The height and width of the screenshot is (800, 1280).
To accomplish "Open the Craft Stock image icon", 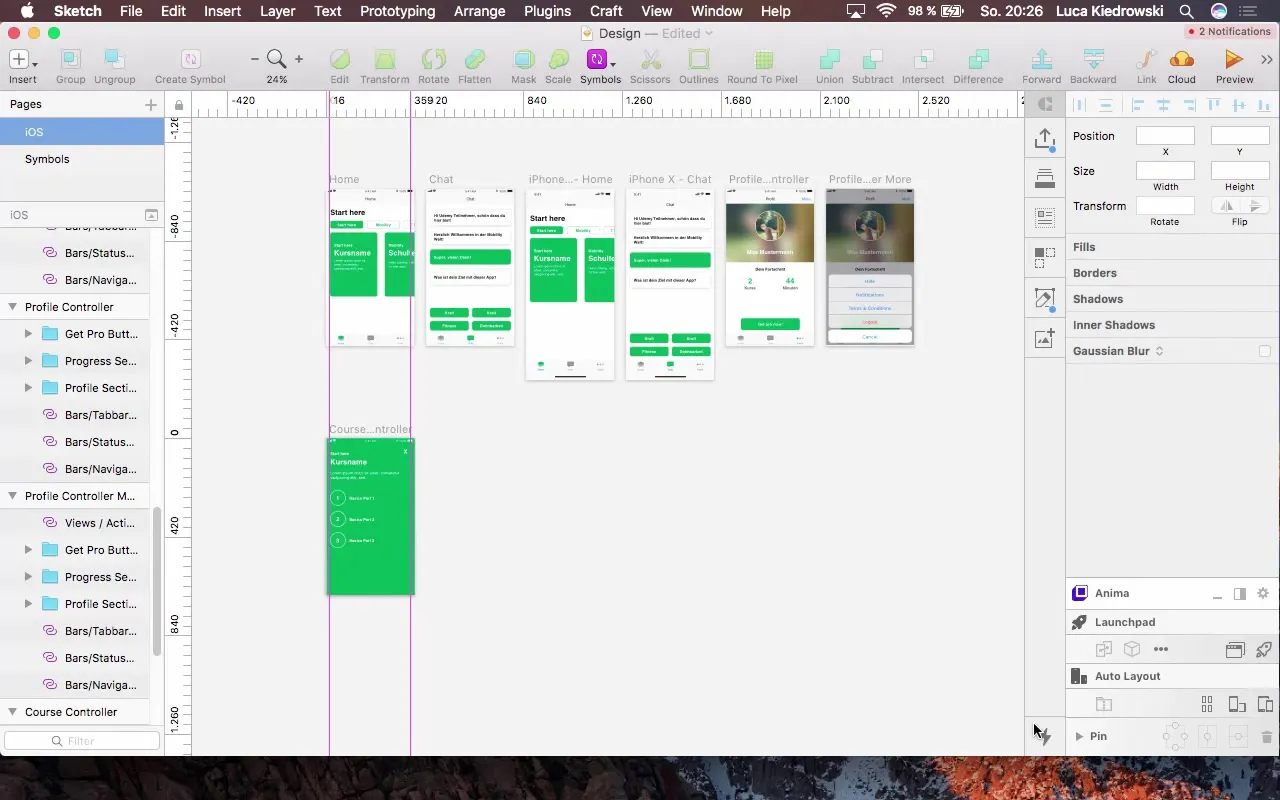I will [x=1045, y=338].
